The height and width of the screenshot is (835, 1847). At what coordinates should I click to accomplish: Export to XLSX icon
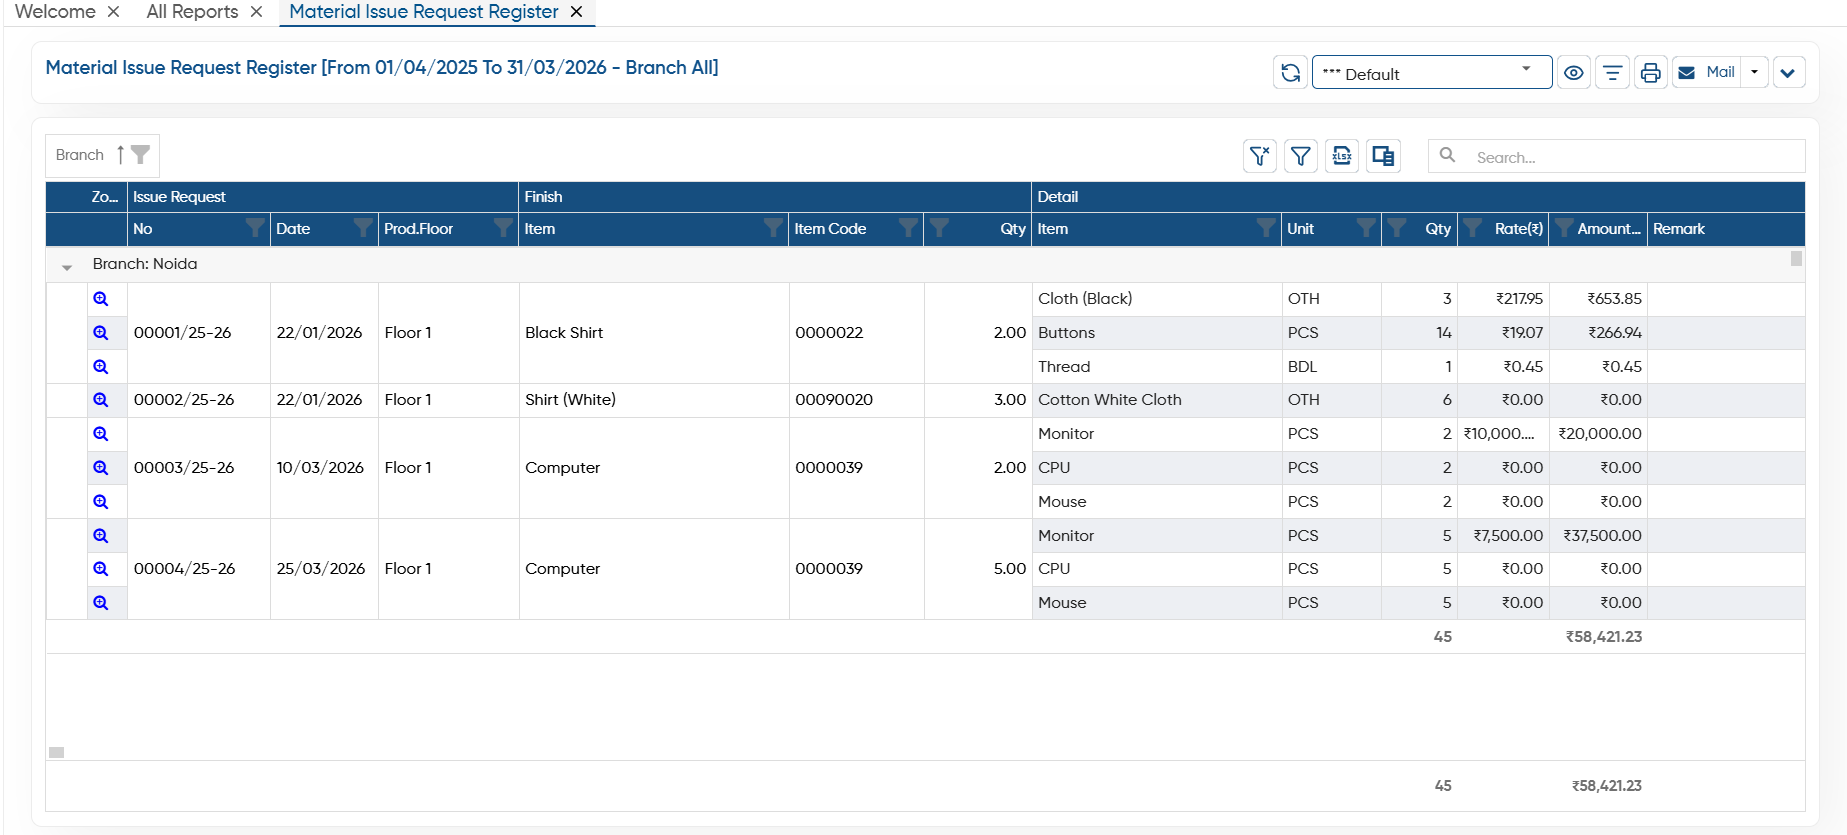click(x=1342, y=156)
